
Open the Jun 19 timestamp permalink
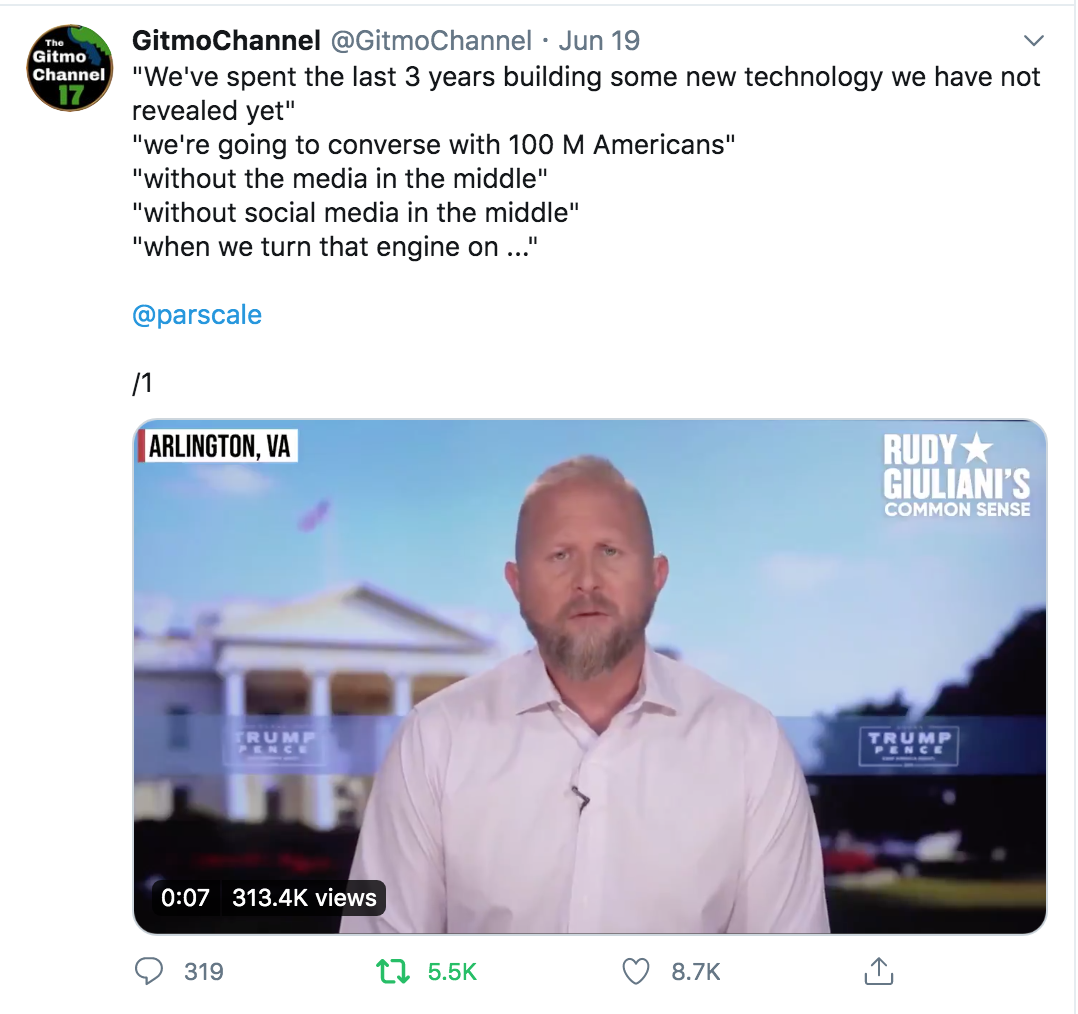point(599,41)
